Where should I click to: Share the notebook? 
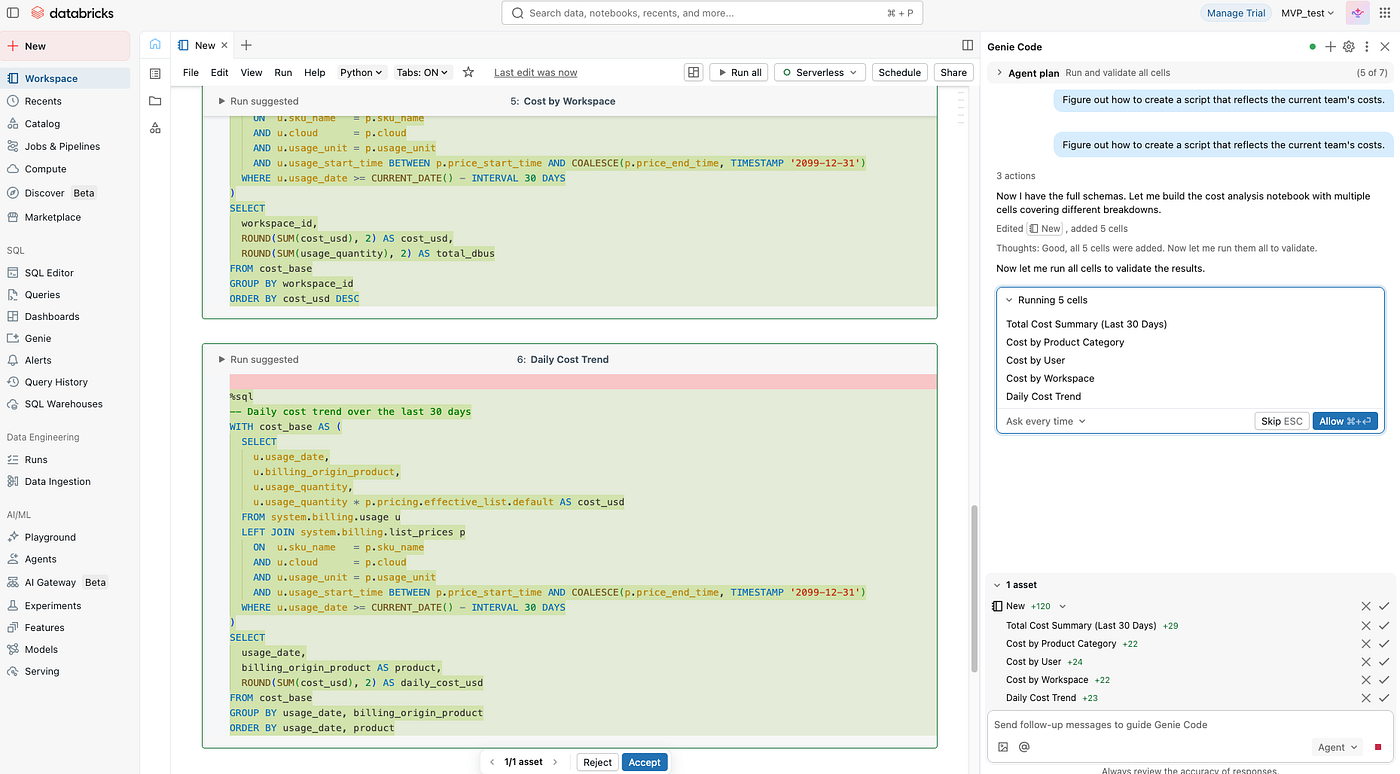tap(954, 72)
